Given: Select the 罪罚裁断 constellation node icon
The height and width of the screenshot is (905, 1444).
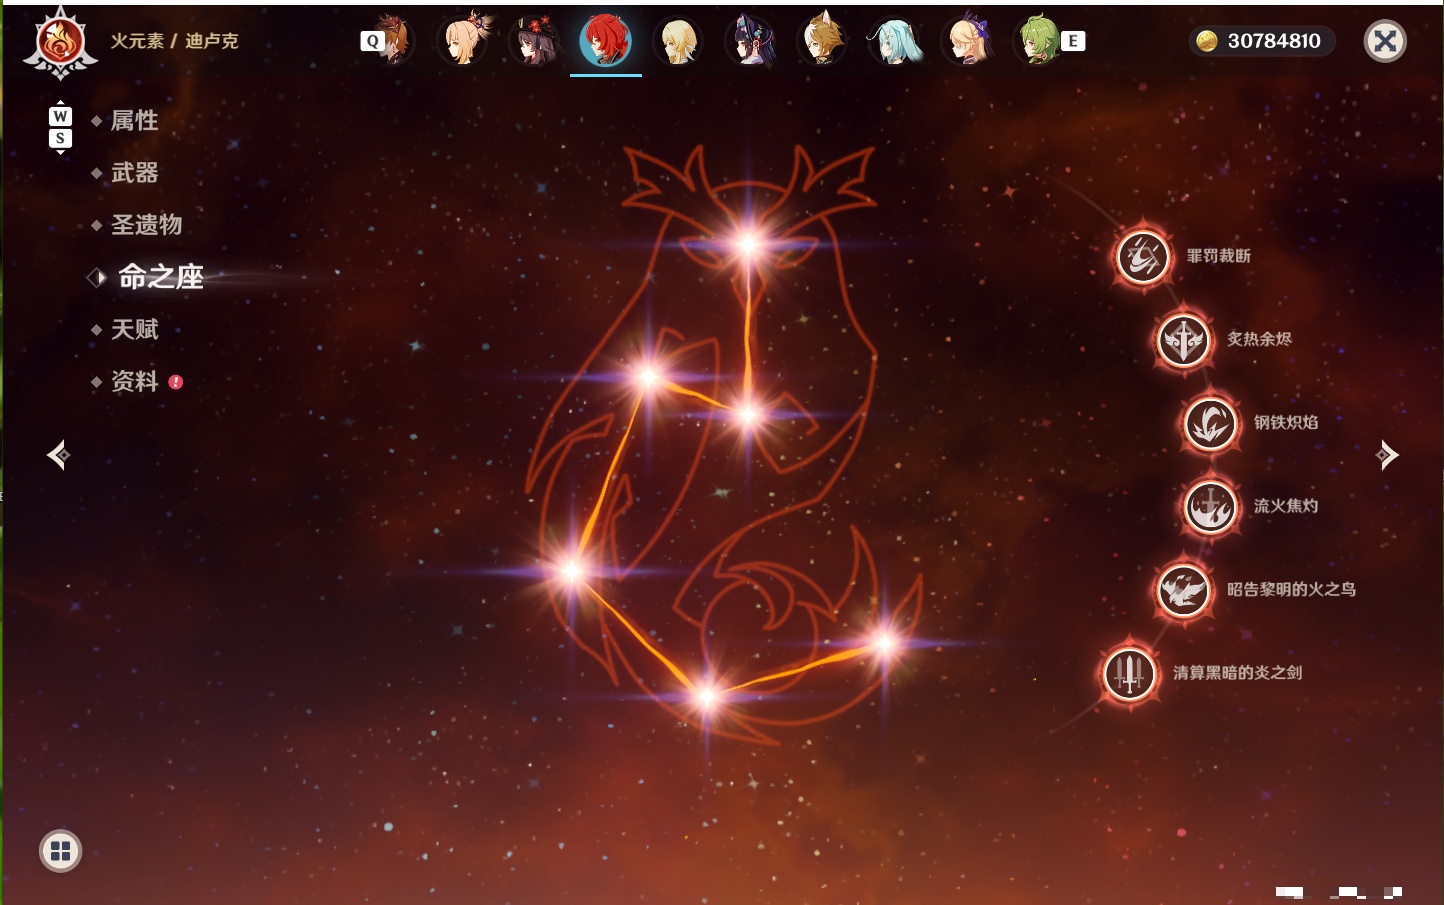Looking at the screenshot, I should 1143,256.
